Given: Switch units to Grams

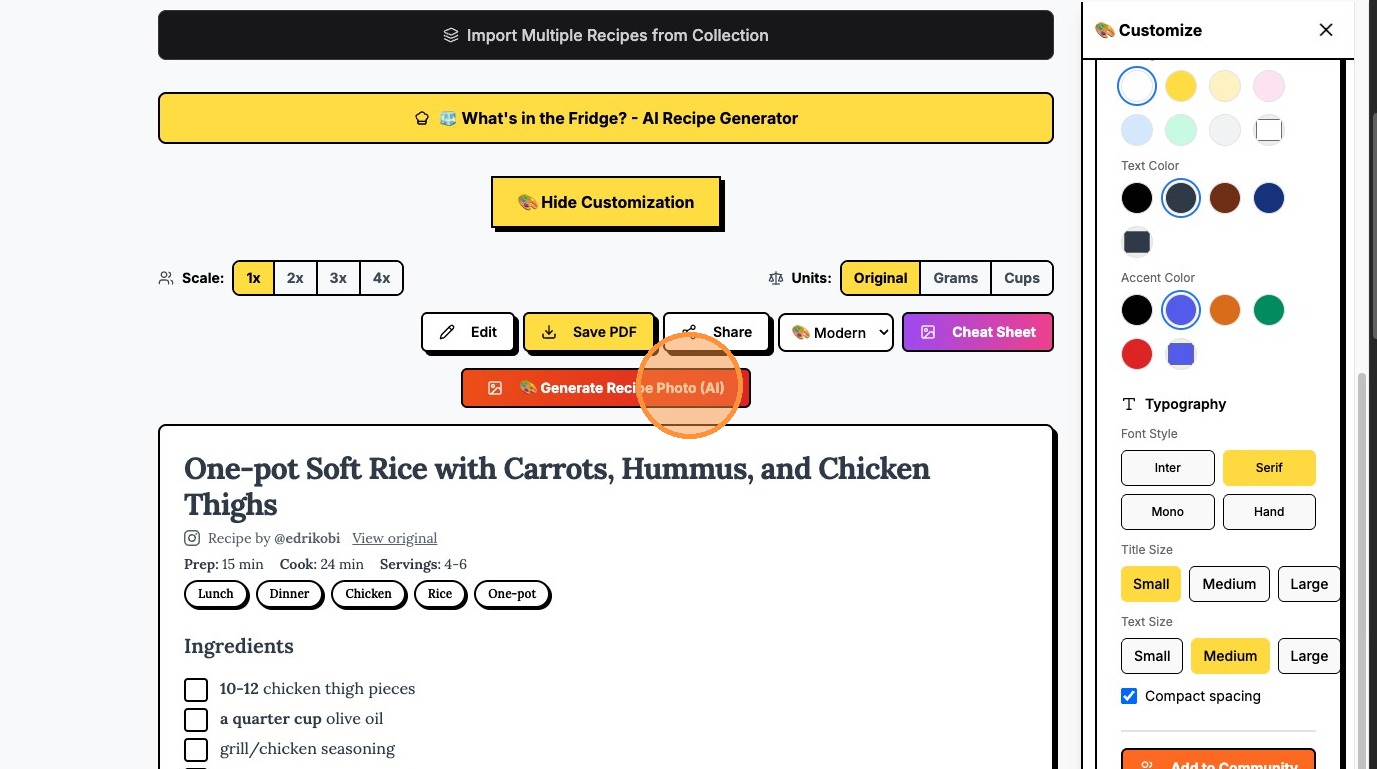Looking at the screenshot, I should point(955,278).
